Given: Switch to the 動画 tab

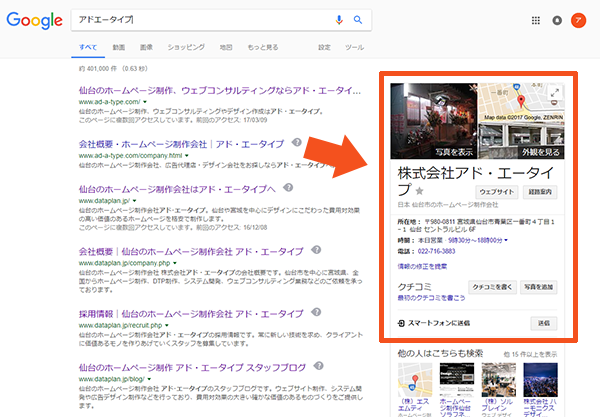Looking at the screenshot, I should tap(119, 47).
